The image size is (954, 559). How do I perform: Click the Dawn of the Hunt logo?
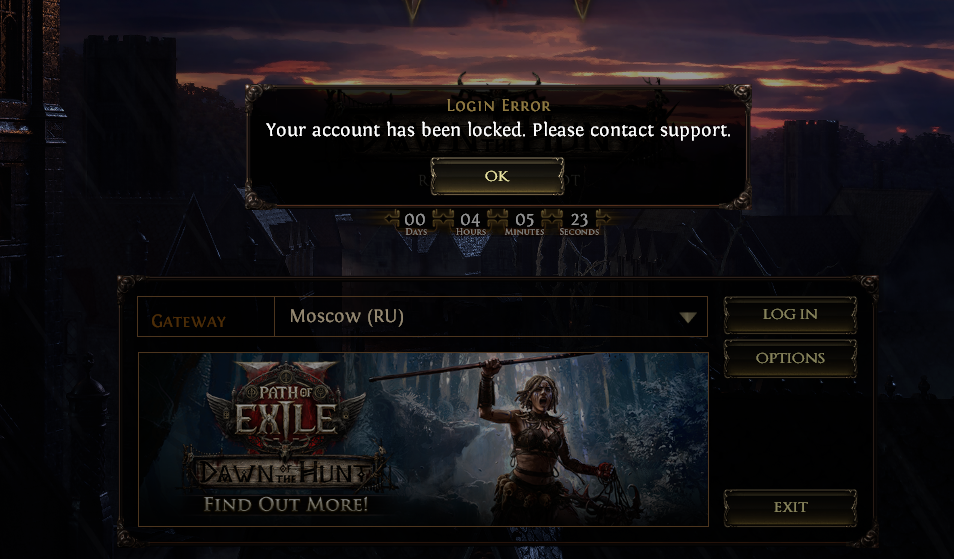[285, 472]
